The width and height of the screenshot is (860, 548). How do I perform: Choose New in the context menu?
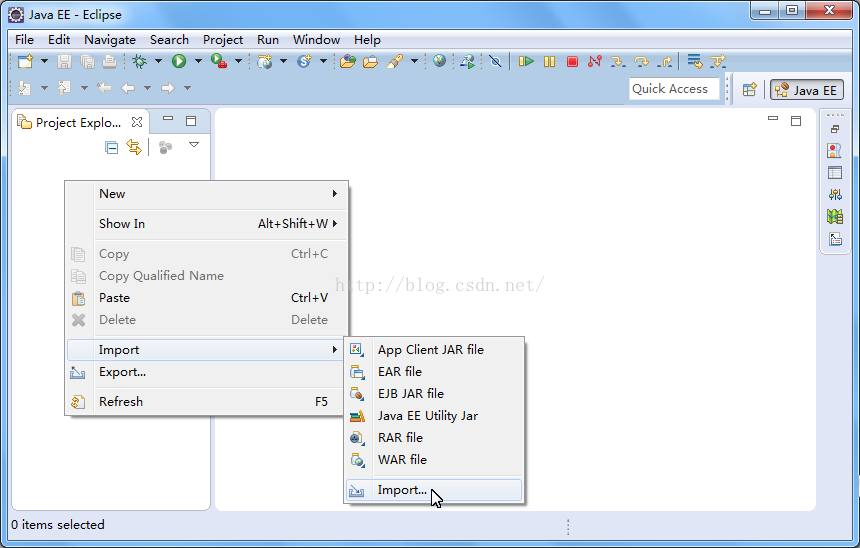coord(207,194)
